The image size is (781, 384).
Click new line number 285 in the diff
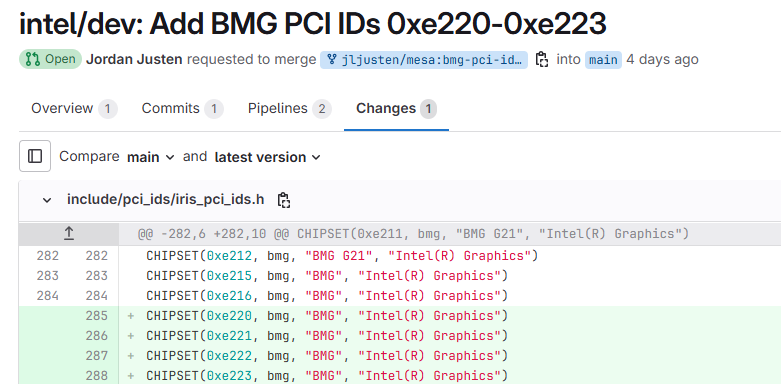[x=97, y=316]
